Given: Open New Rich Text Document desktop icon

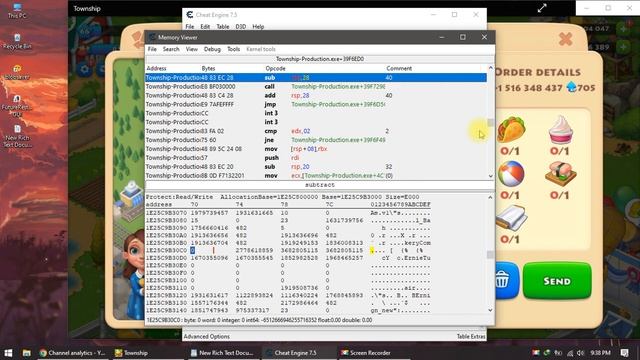Looking at the screenshot, I should point(17,136).
